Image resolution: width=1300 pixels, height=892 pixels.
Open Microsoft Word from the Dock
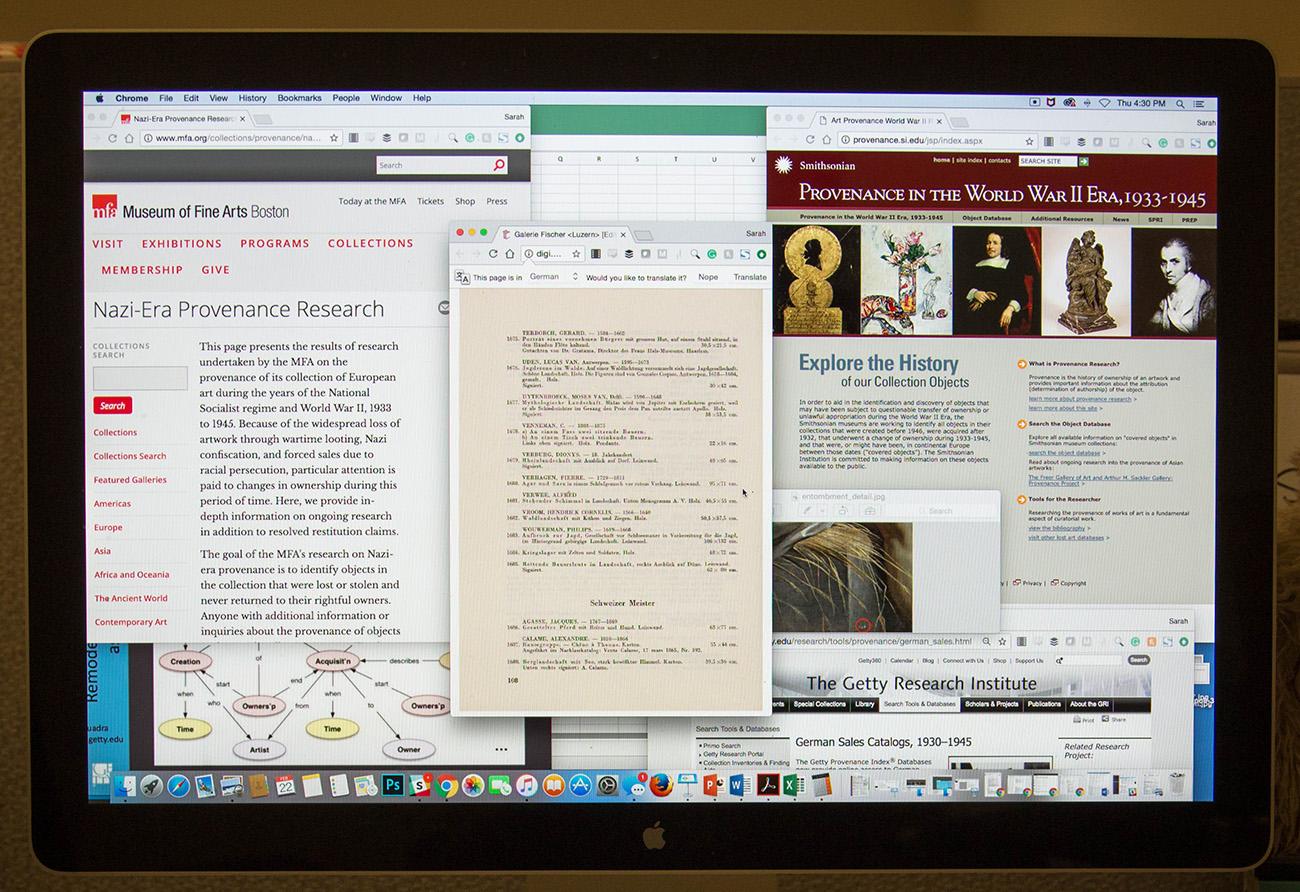coord(740,785)
